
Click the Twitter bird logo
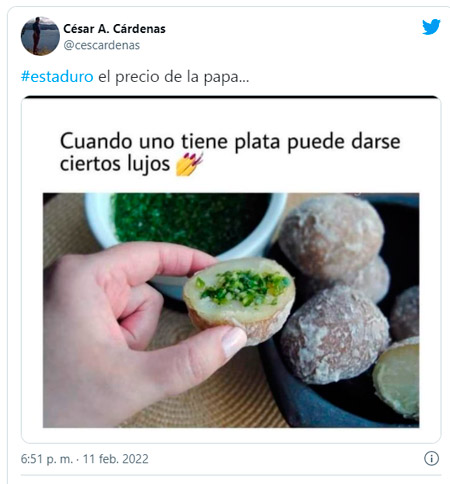coord(431,27)
